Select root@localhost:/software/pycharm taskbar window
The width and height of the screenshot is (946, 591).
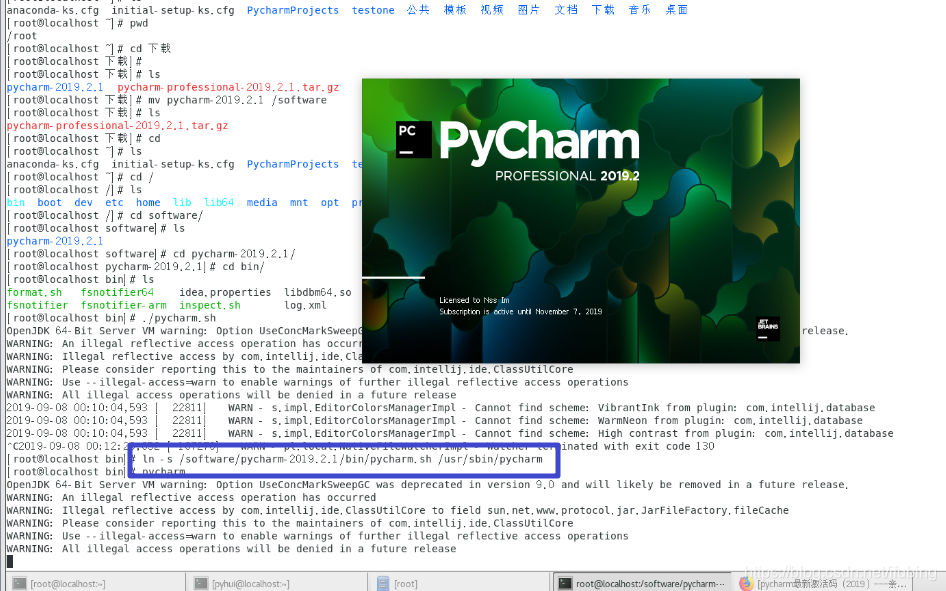tap(643, 583)
